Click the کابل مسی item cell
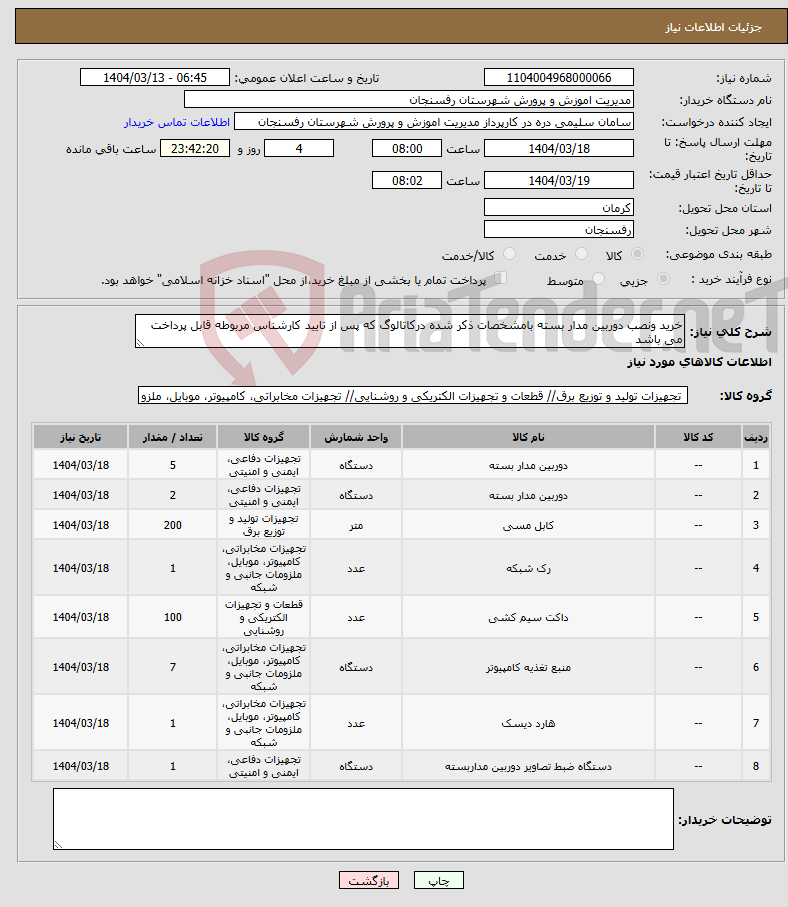This screenshot has height=907, width=788. coord(528,525)
